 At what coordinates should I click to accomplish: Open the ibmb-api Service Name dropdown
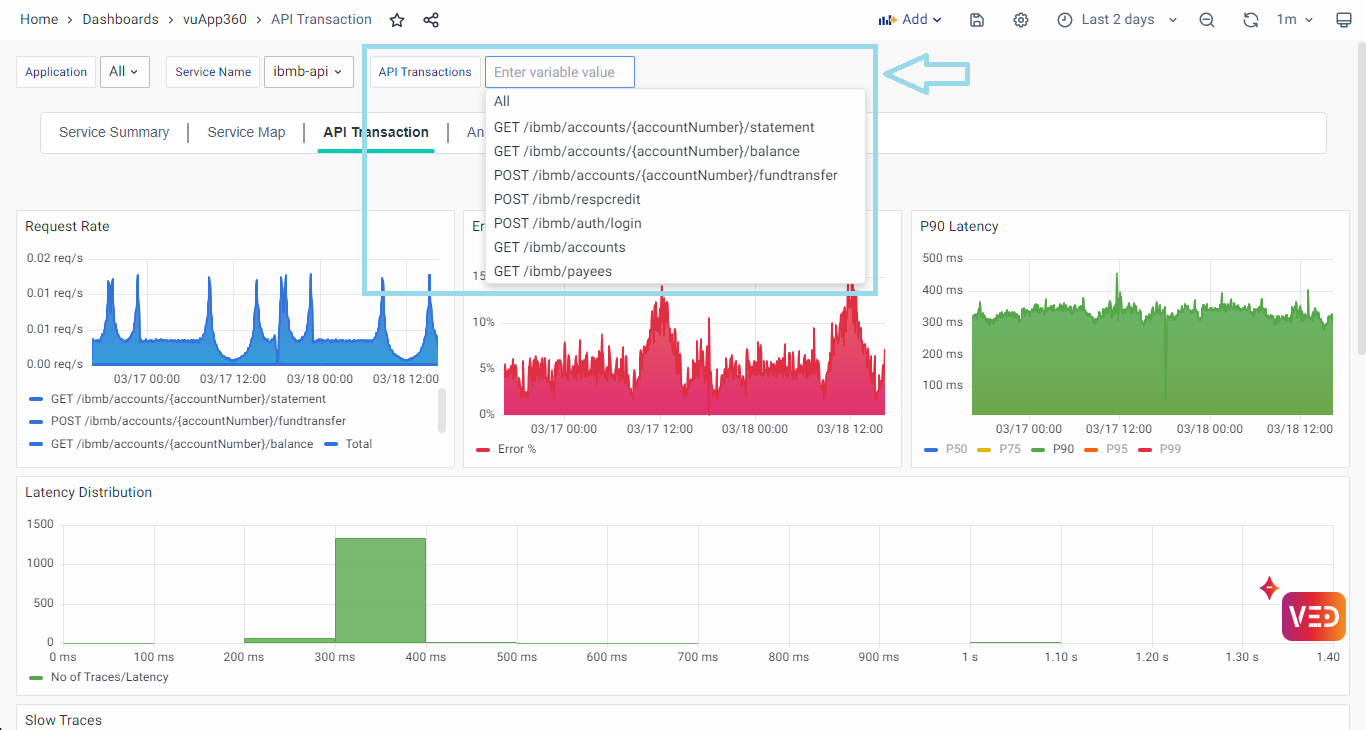tap(308, 72)
